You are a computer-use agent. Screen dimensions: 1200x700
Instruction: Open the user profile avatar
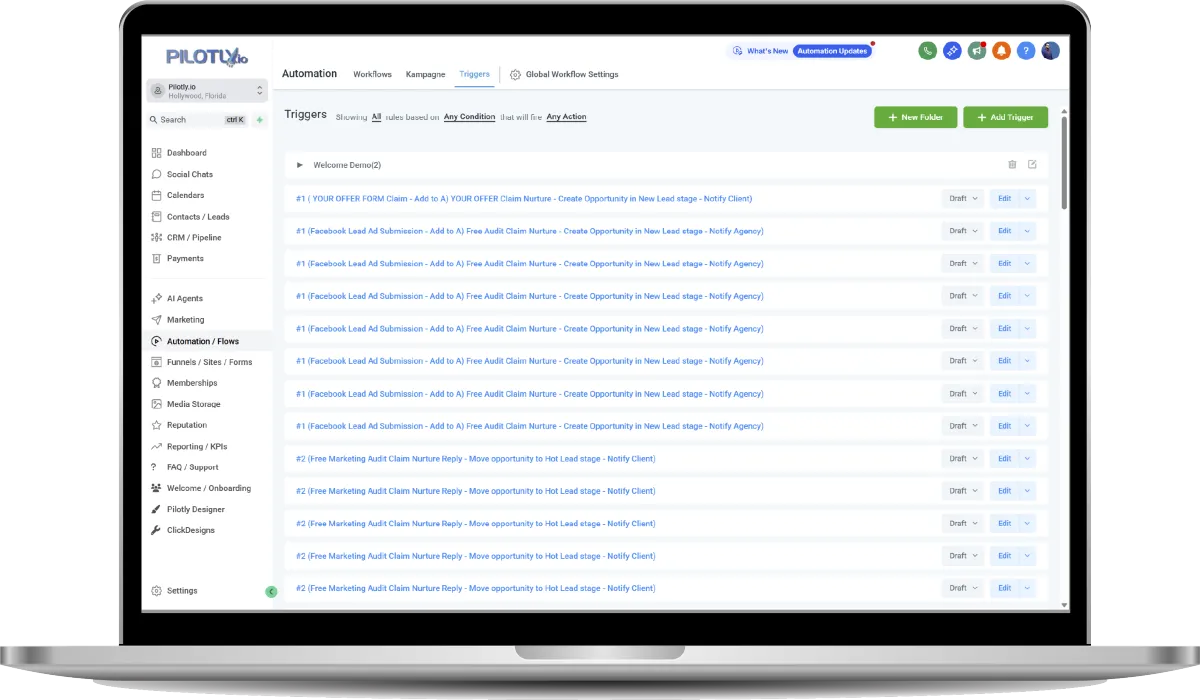pyautogui.click(x=1050, y=51)
